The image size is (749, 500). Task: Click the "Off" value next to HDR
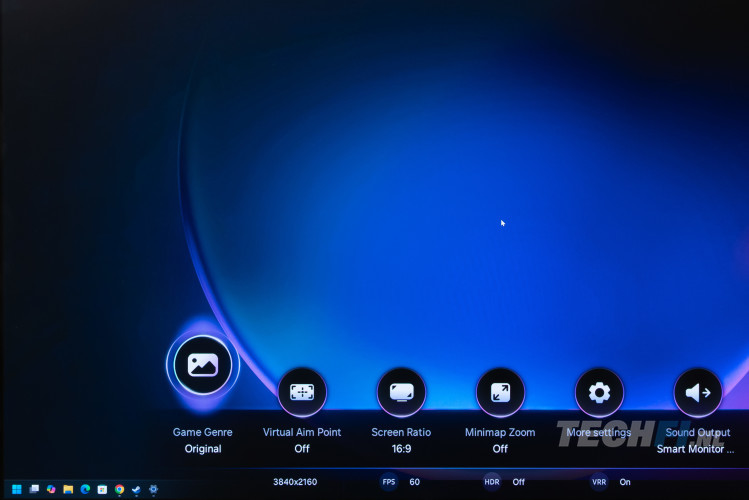tap(519, 482)
